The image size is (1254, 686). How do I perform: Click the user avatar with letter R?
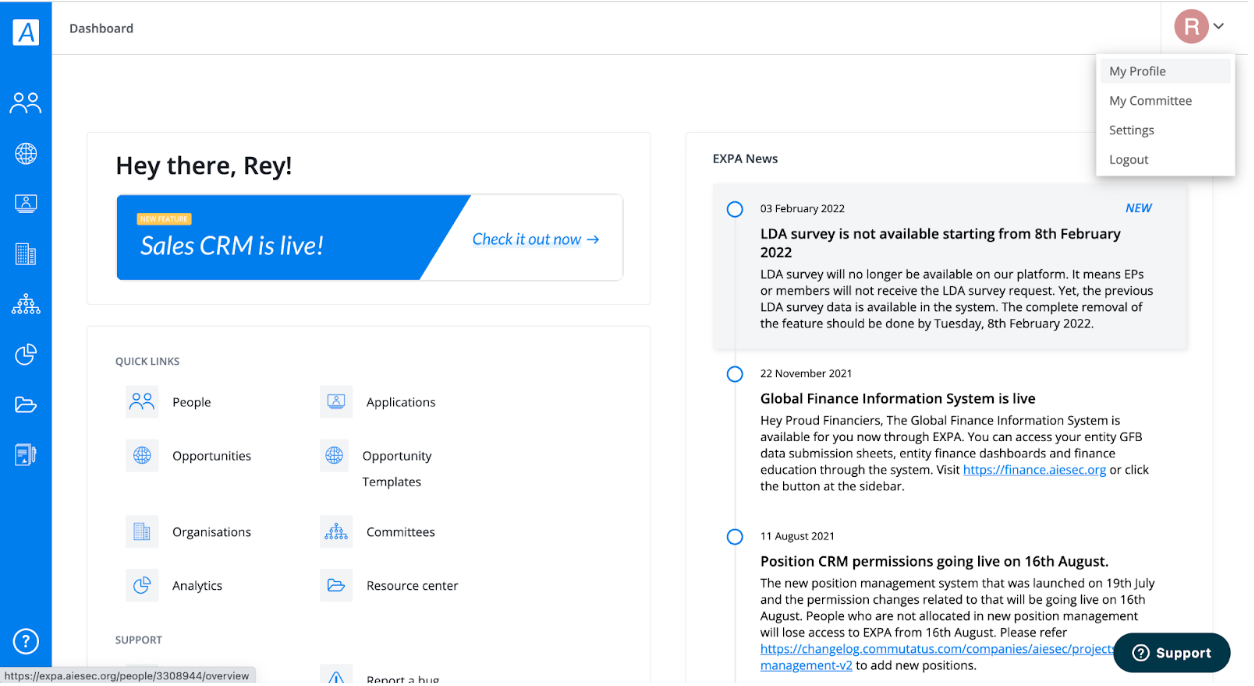click(x=1191, y=27)
